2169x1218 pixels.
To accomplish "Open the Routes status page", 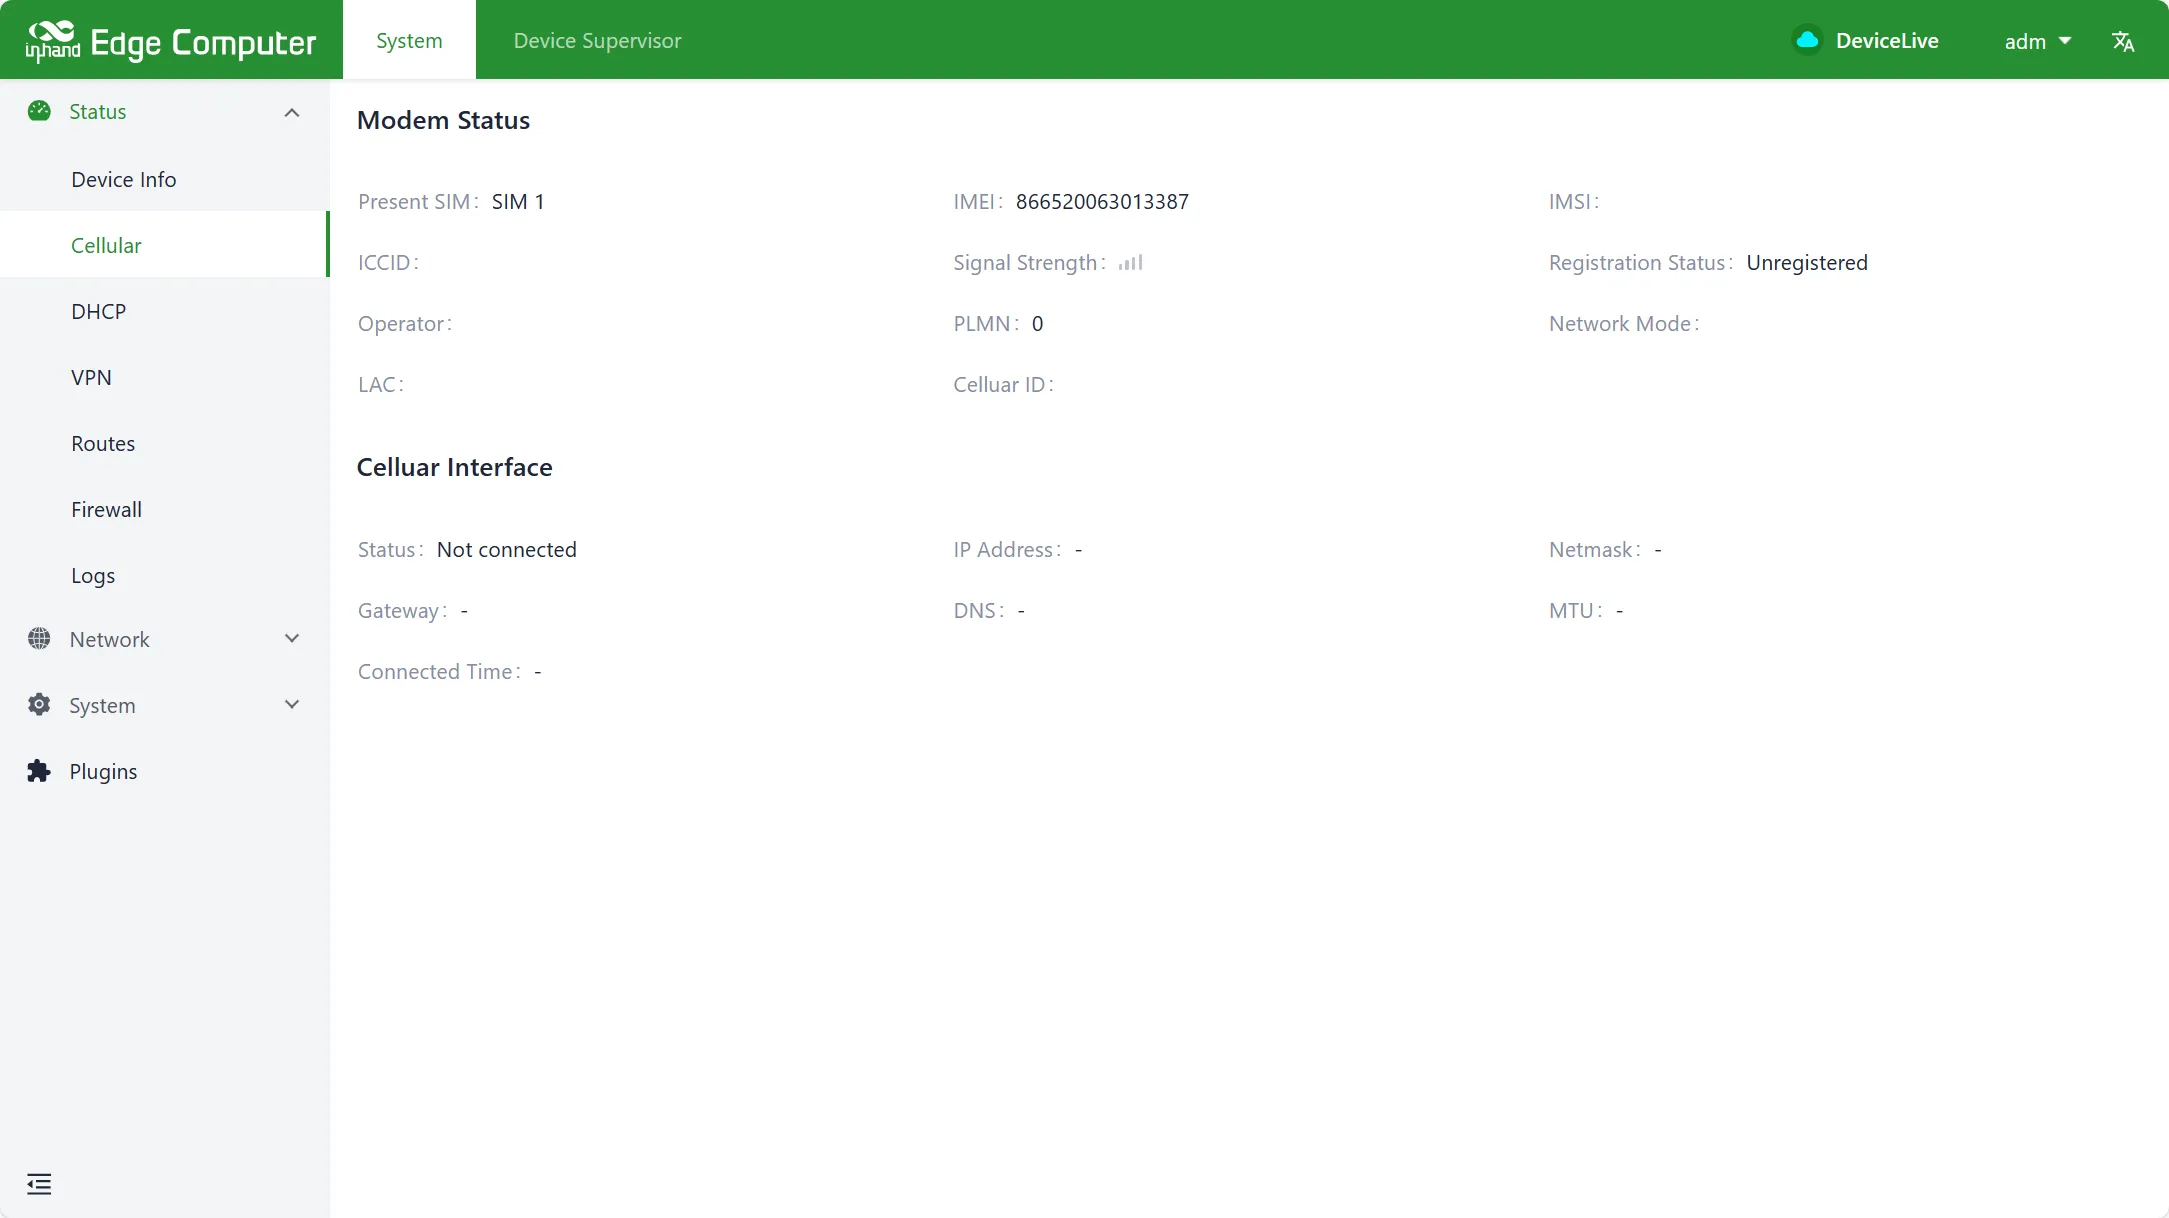I will 164,443.
